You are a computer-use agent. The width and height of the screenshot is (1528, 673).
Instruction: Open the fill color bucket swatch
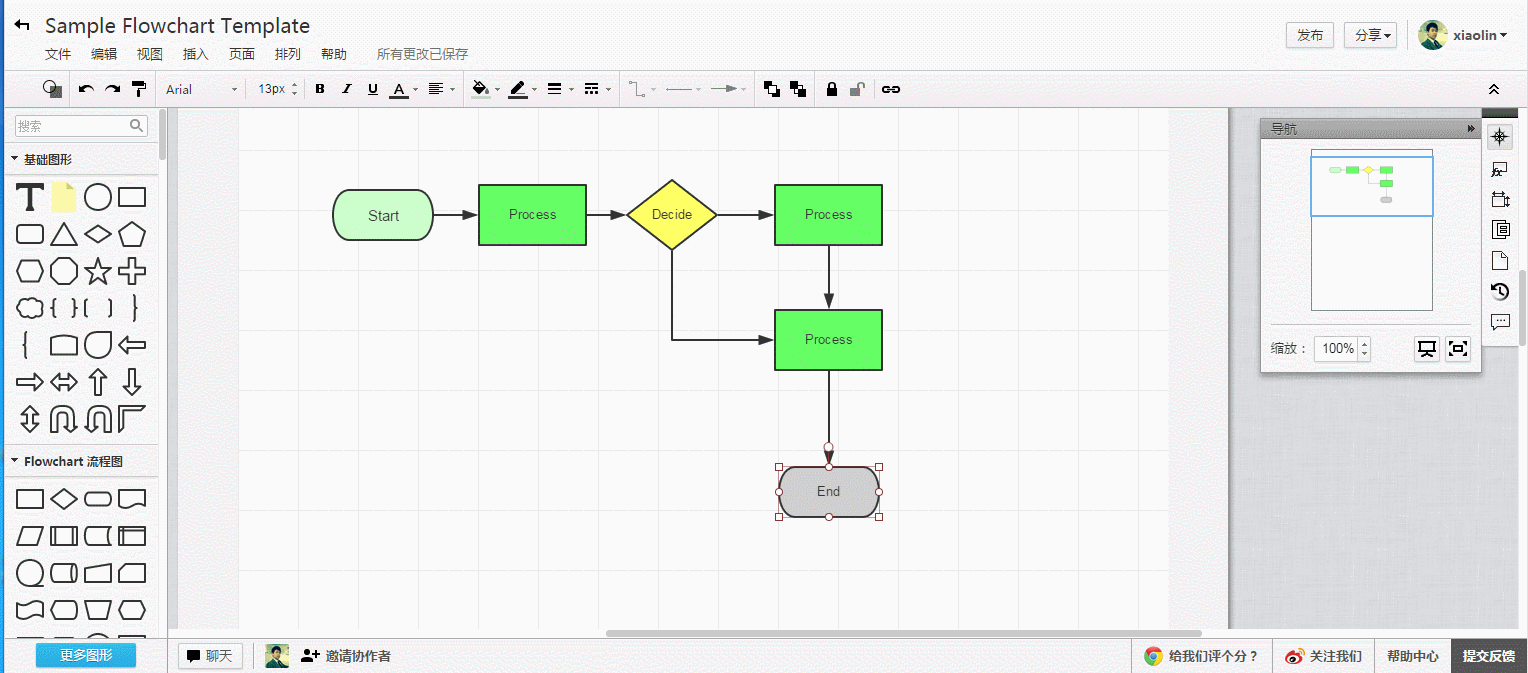480,89
